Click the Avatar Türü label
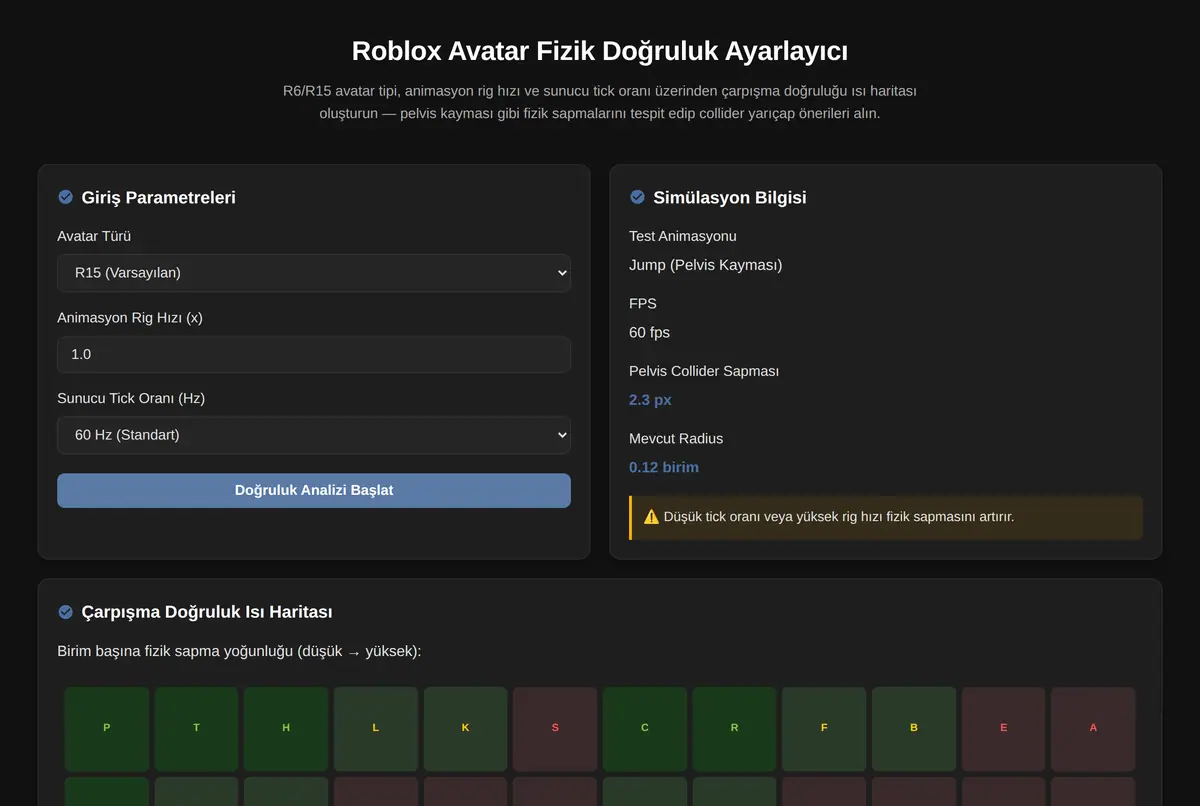This screenshot has height=806, width=1200. tap(94, 236)
